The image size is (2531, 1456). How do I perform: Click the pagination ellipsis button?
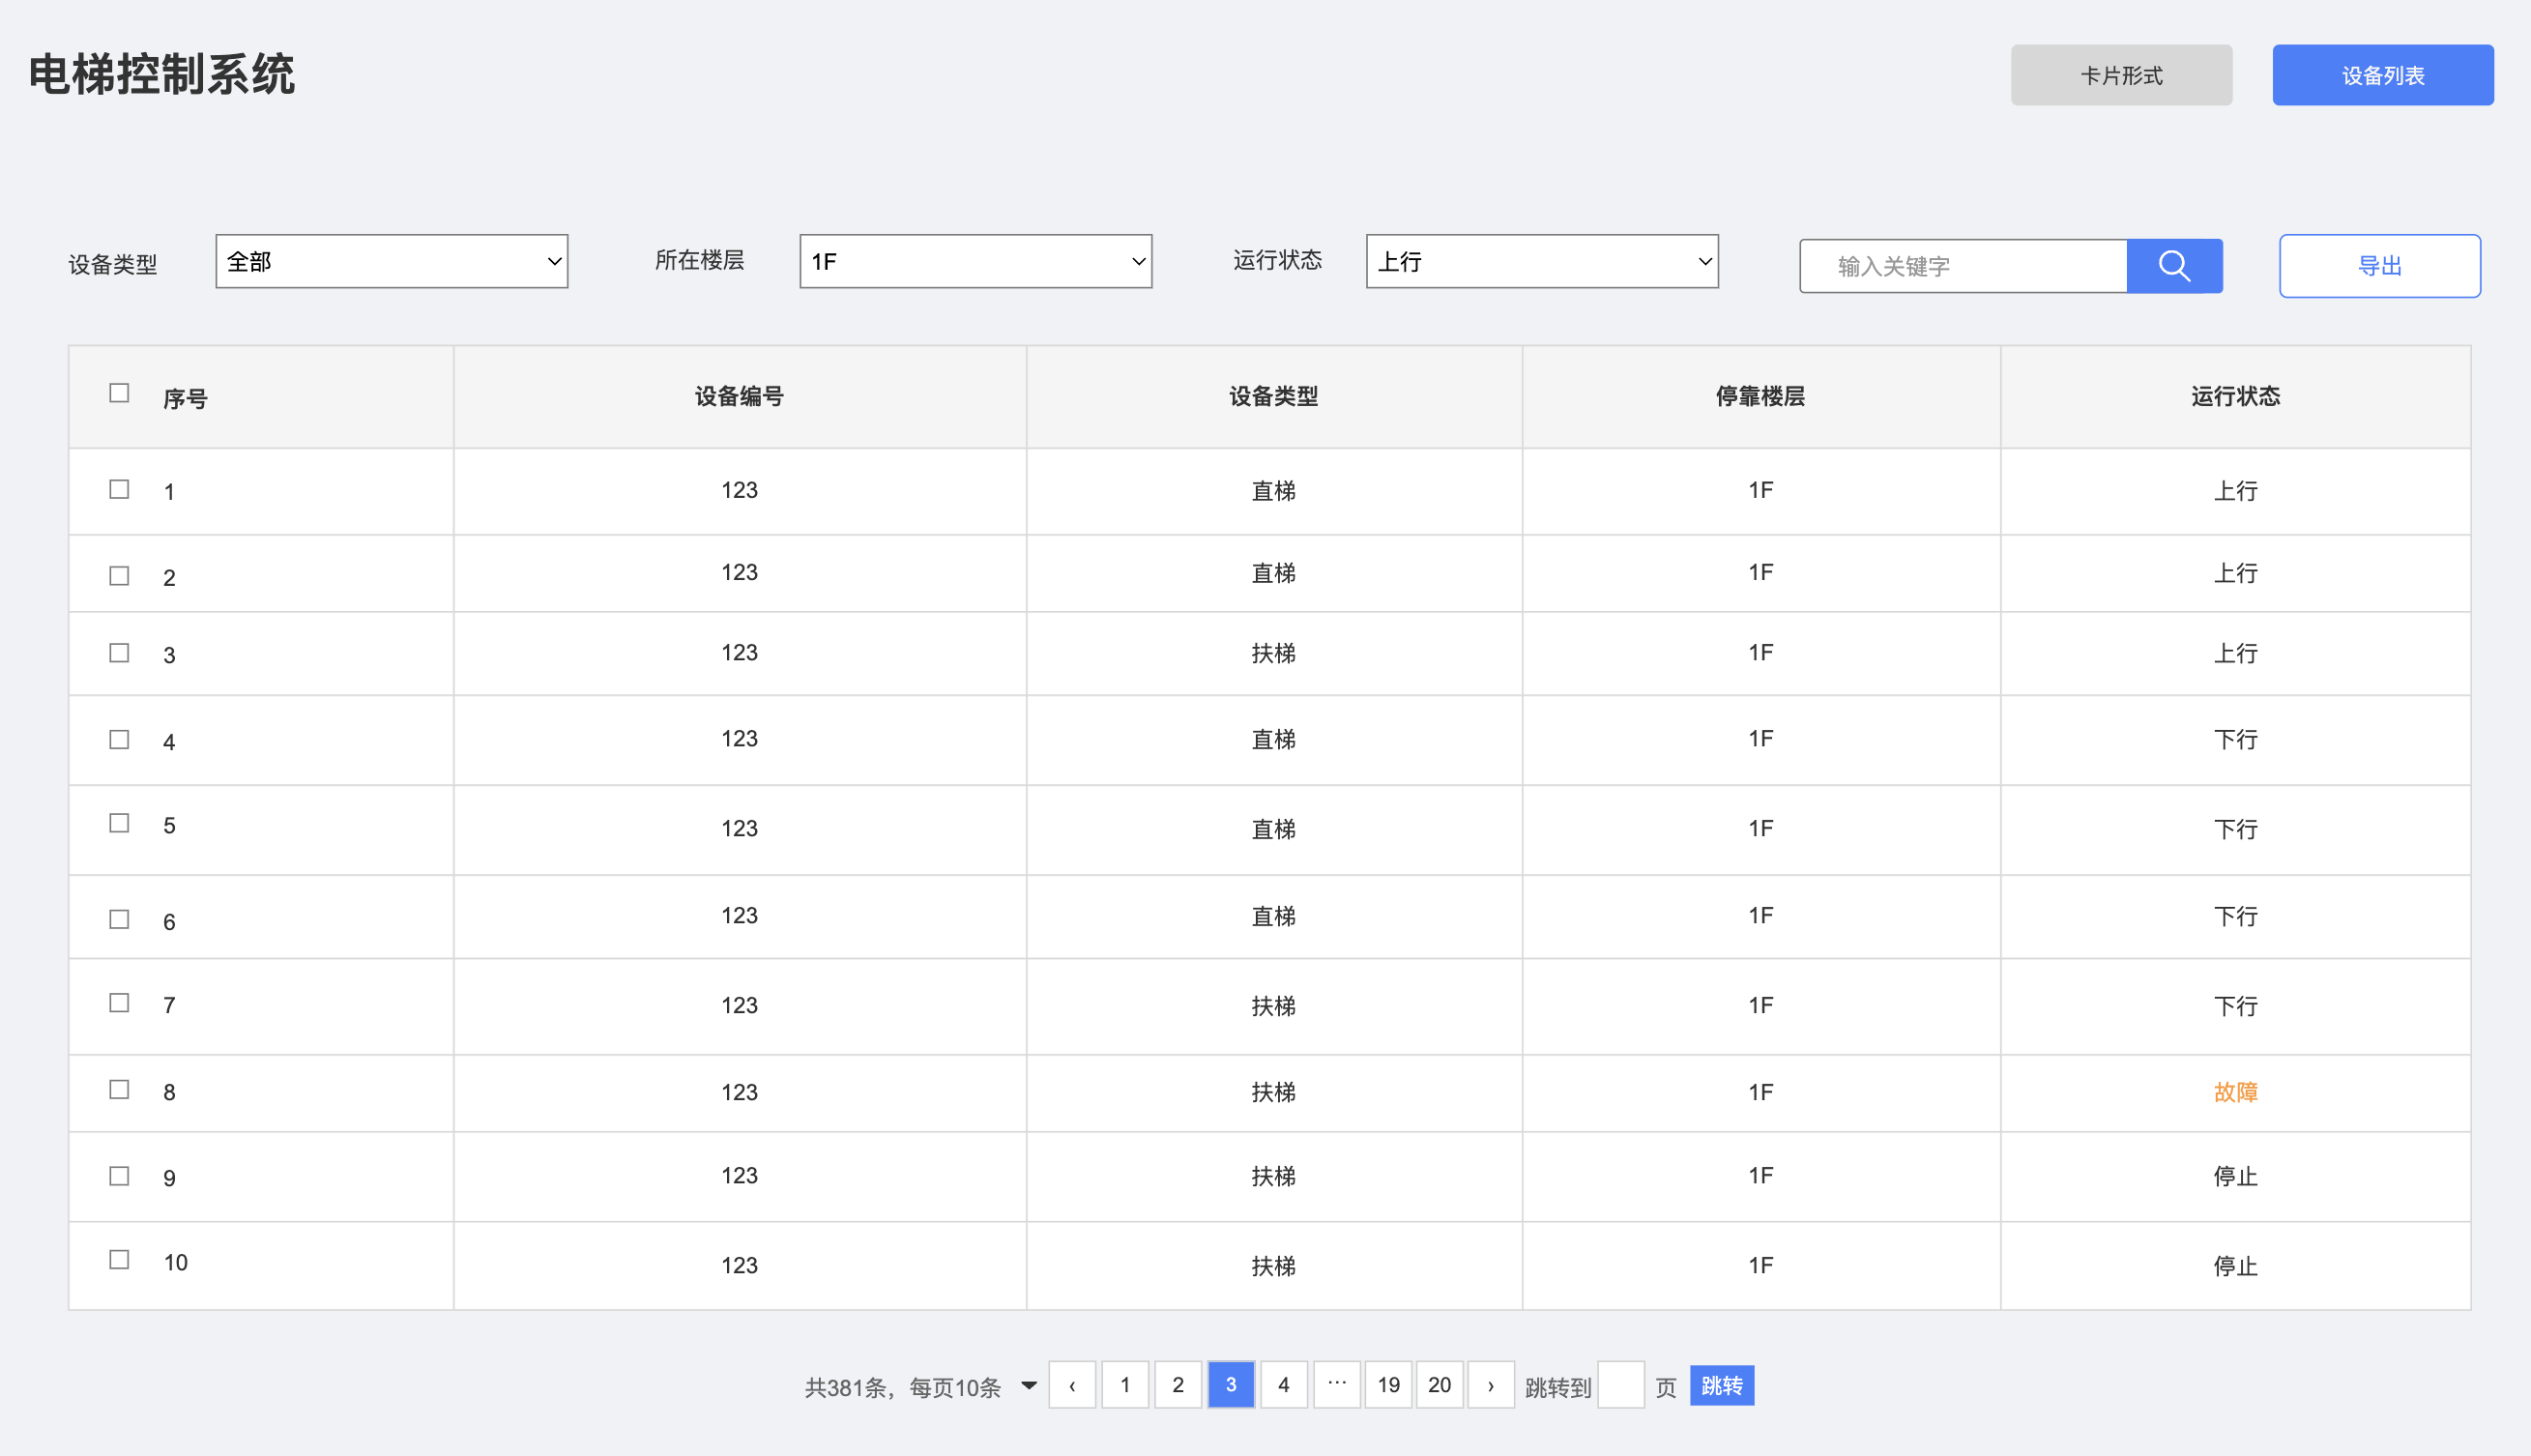click(1336, 1385)
